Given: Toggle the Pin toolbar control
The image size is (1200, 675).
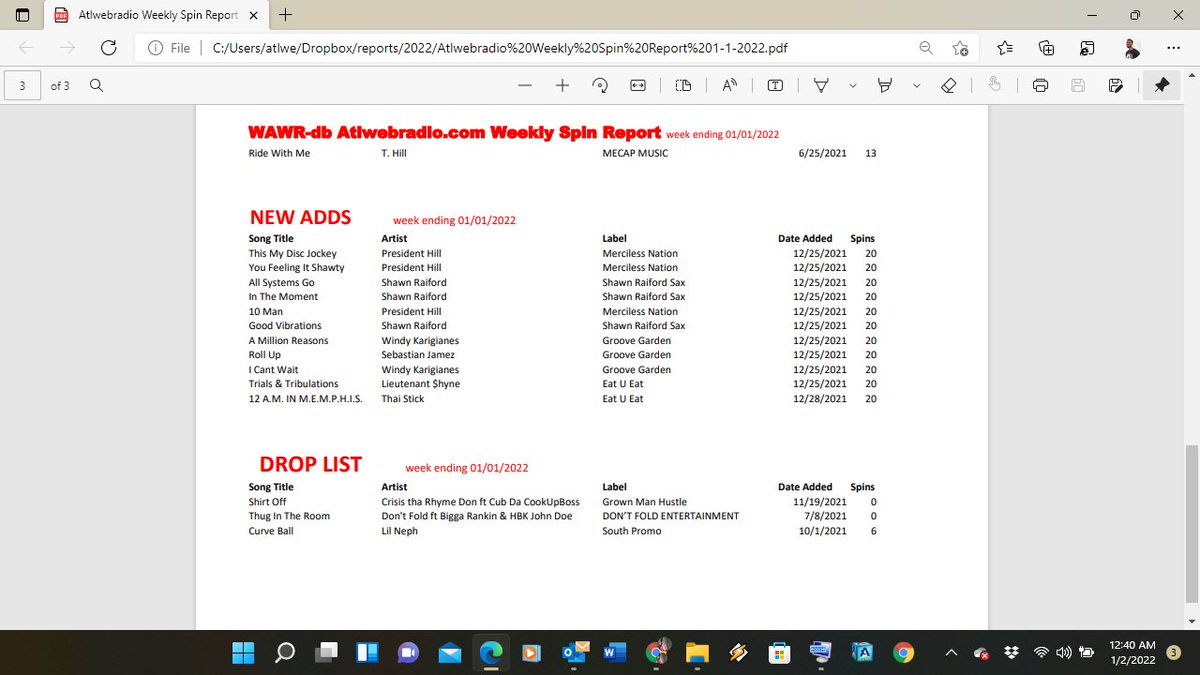Looking at the screenshot, I should point(1160,85).
